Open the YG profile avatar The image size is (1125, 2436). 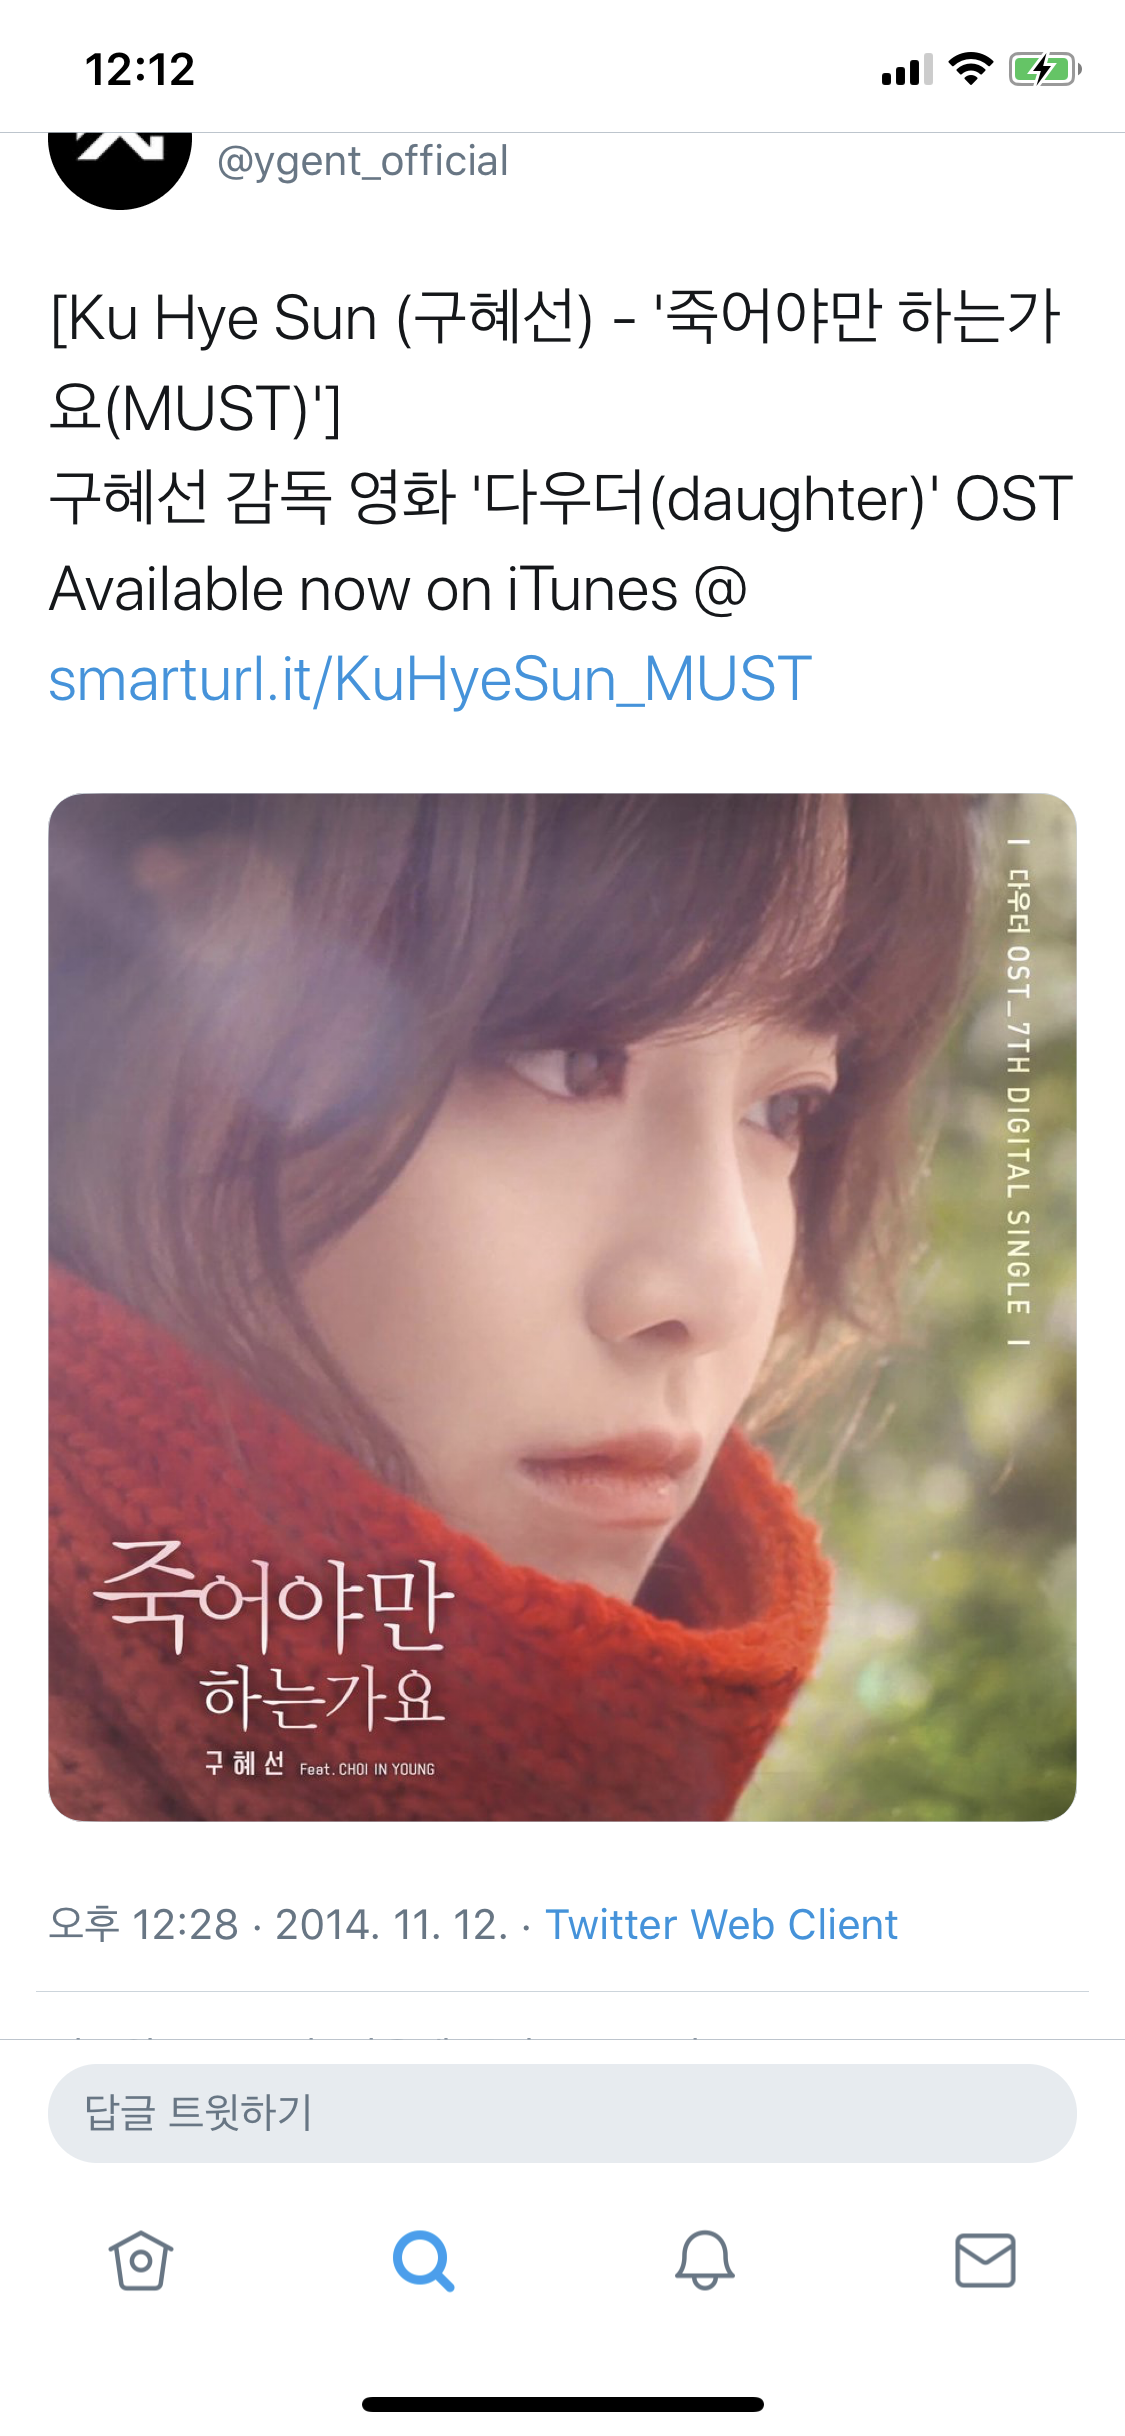[x=120, y=170]
